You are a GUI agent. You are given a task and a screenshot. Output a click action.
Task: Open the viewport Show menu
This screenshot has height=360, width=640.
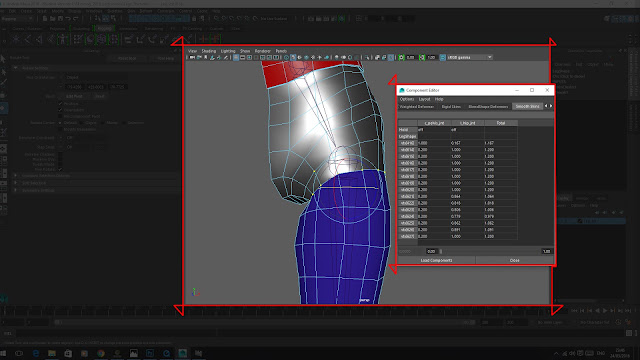click(x=245, y=51)
